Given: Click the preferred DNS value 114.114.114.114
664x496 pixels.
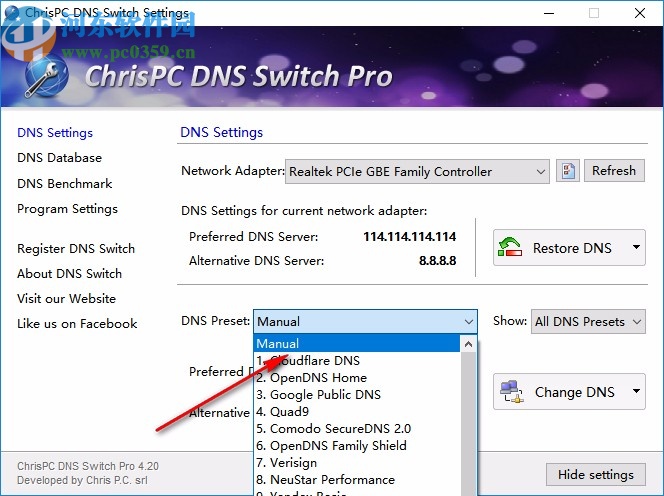Looking at the screenshot, I should (409, 236).
